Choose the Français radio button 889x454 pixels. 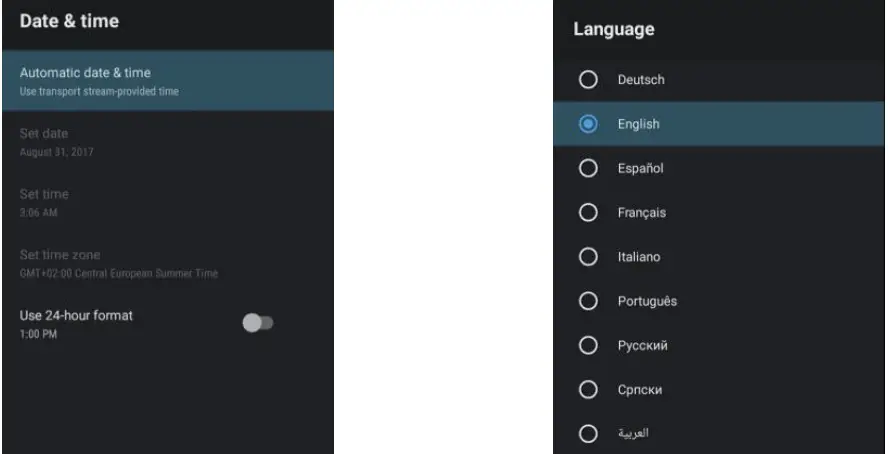tap(589, 212)
